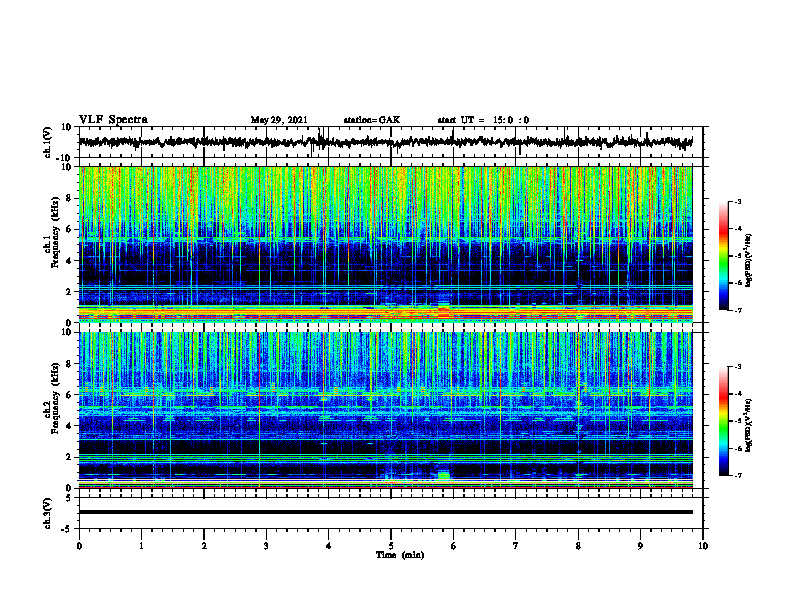Click the "-3" label on ch.1 color bar
Image resolution: width=792 pixels, height=612 pixels.
[x=737, y=201]
